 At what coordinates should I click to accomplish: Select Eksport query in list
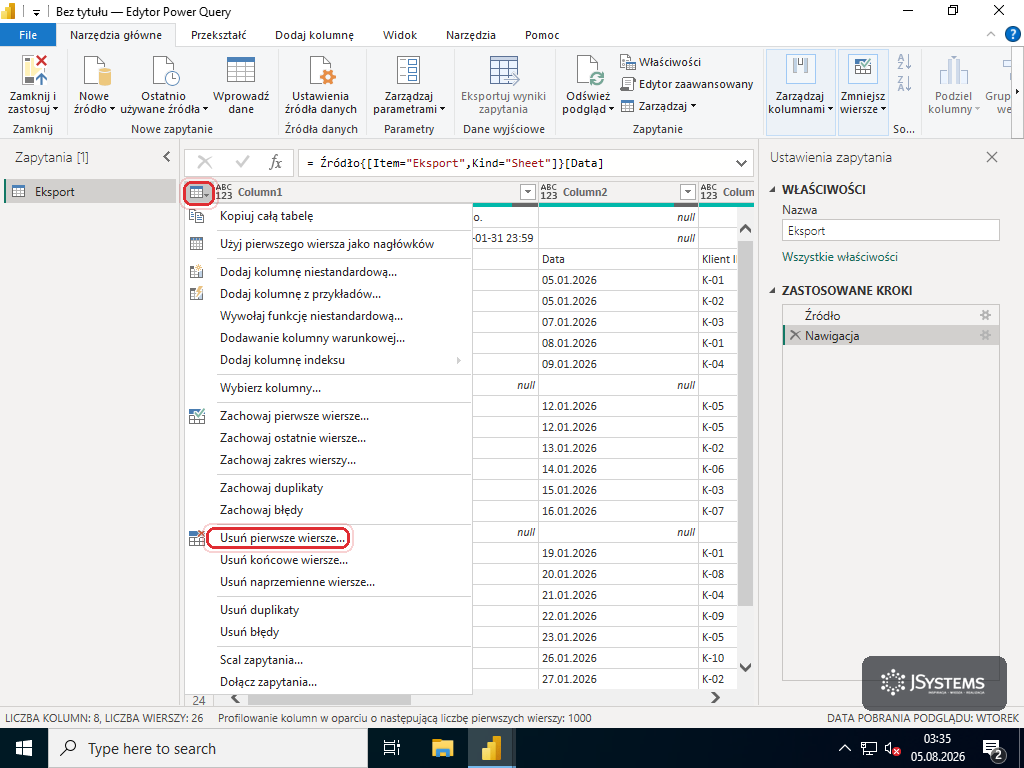click(x=90, y=192)
